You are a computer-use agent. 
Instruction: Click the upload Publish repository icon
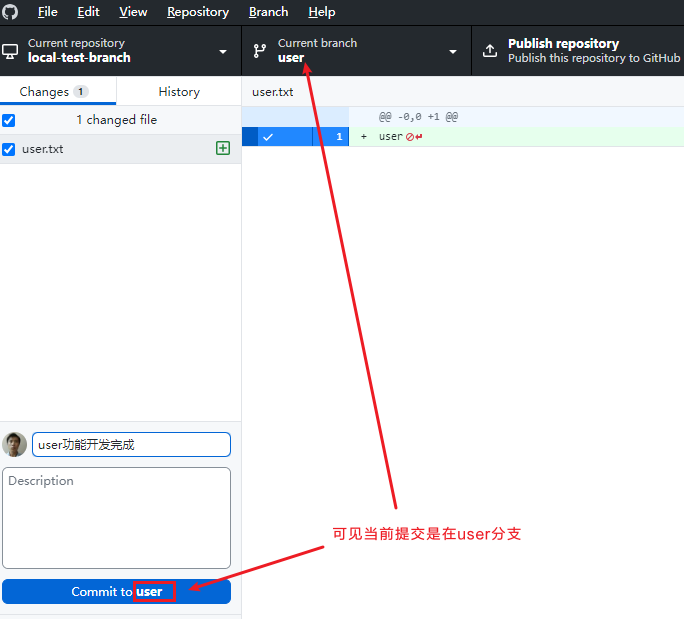pos(489,51)
